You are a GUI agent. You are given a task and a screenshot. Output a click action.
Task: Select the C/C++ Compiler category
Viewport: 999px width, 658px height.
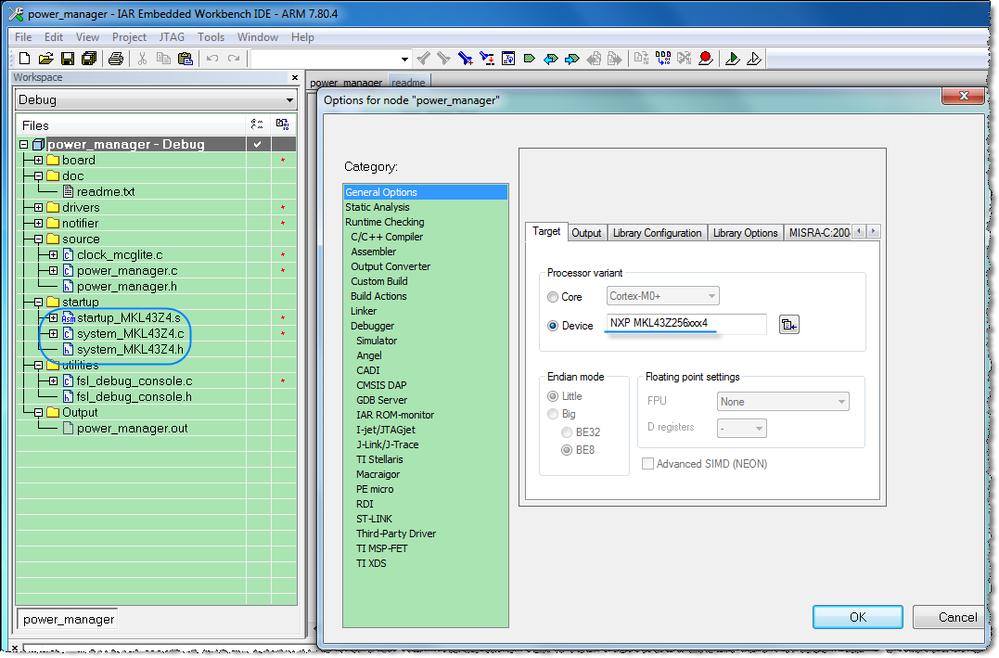(x=387, y=237)
